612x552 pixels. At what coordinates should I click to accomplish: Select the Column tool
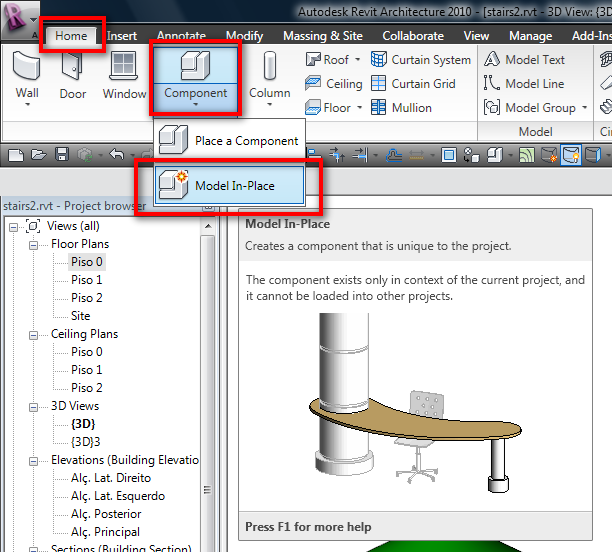tap(269, 76)
